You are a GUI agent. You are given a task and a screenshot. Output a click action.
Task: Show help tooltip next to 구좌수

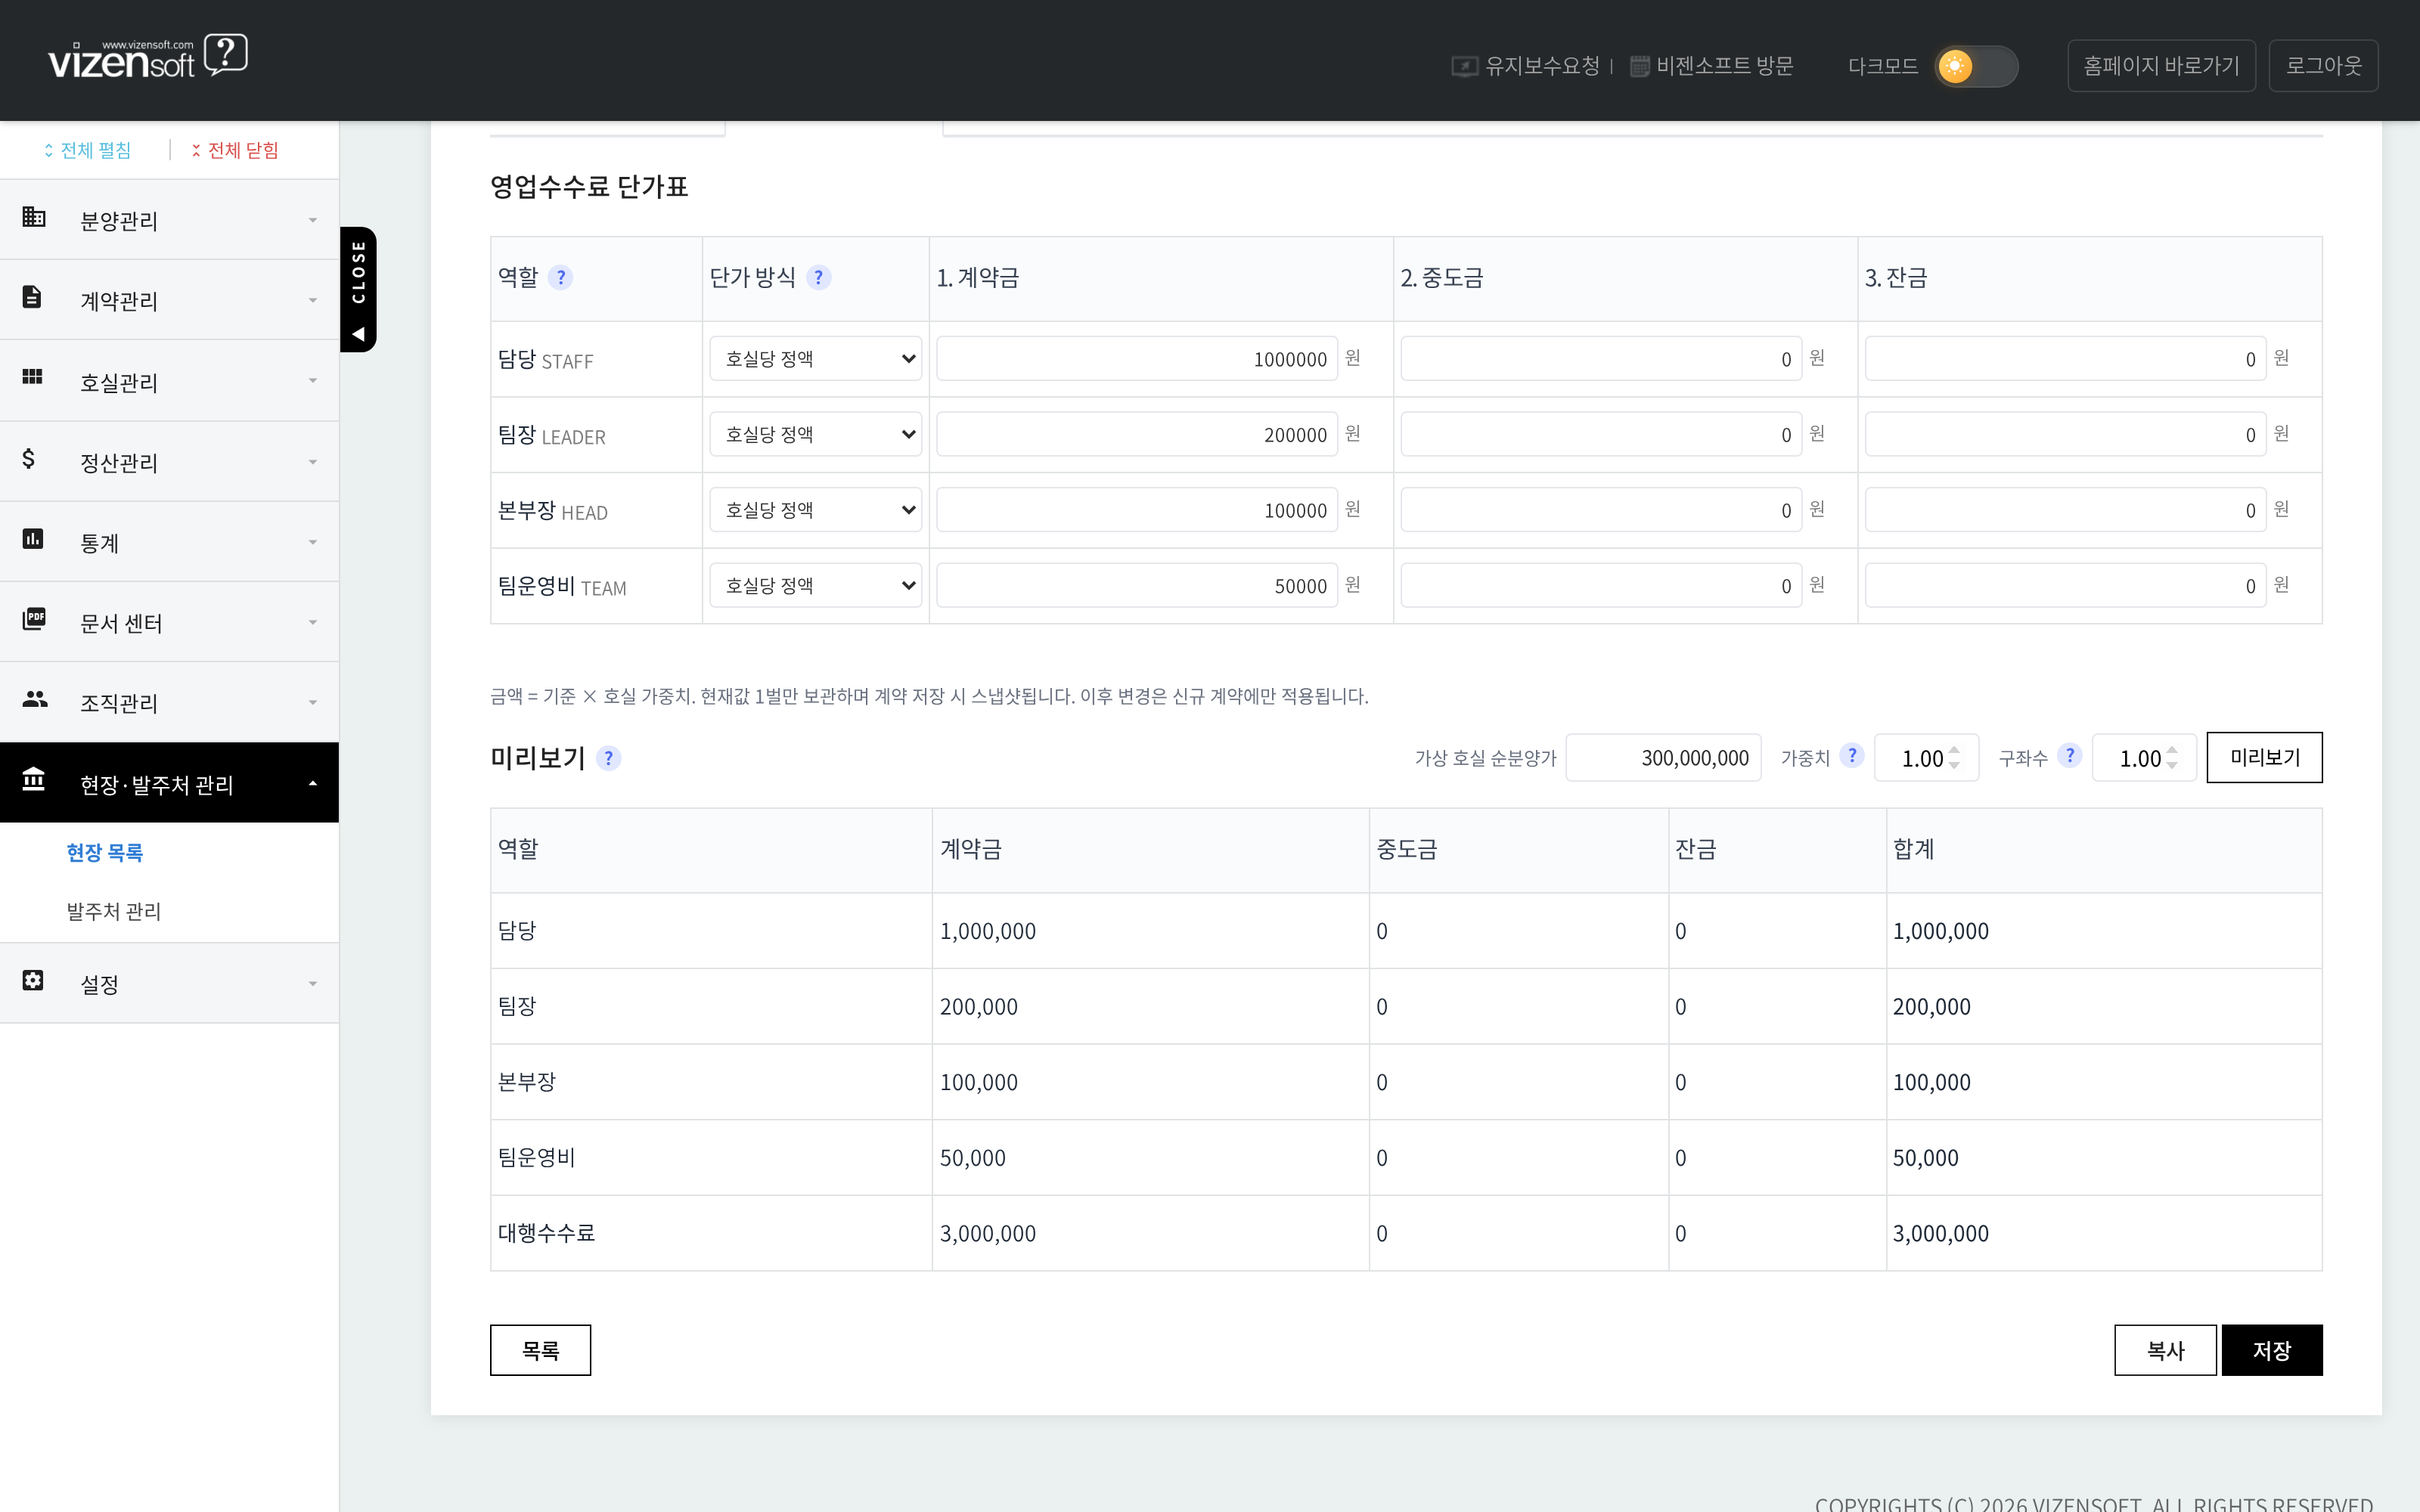pos(2069,756)
